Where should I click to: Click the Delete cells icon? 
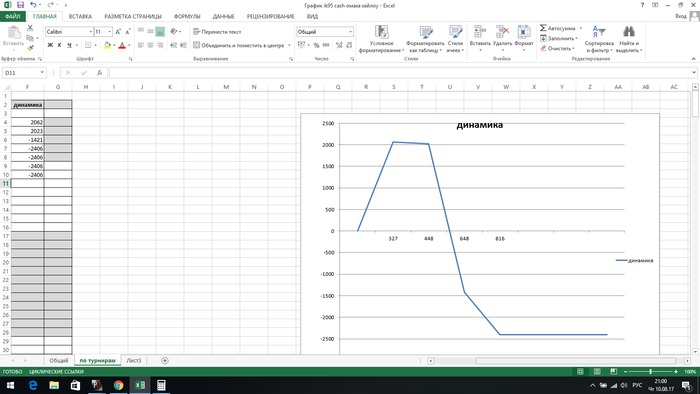tap(503, 32)
